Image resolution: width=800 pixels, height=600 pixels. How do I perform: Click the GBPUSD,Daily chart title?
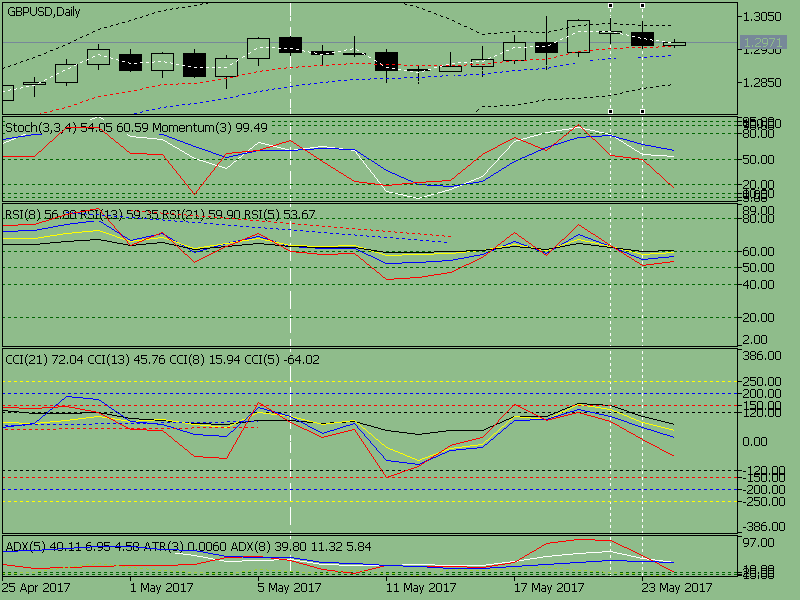(44, 12)
